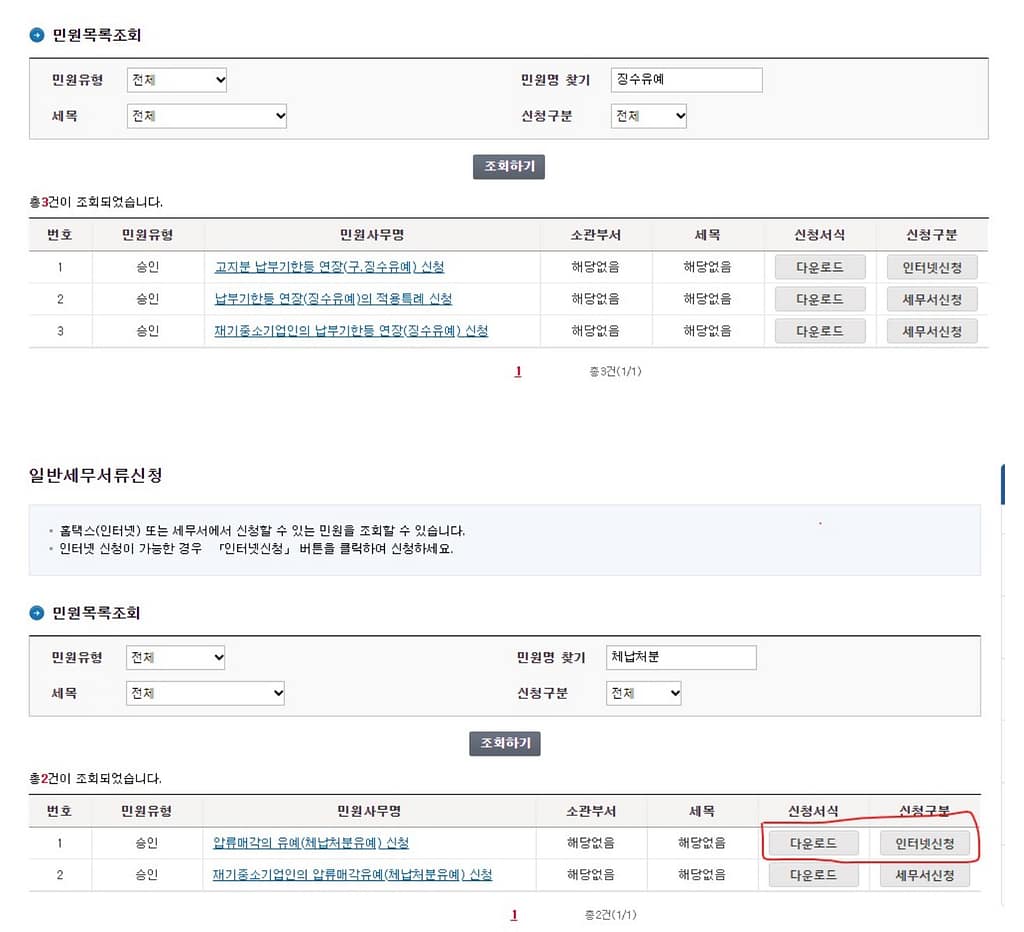Open the 민원유형 dropdown in the 체납처분 search panel

[176, 657]
